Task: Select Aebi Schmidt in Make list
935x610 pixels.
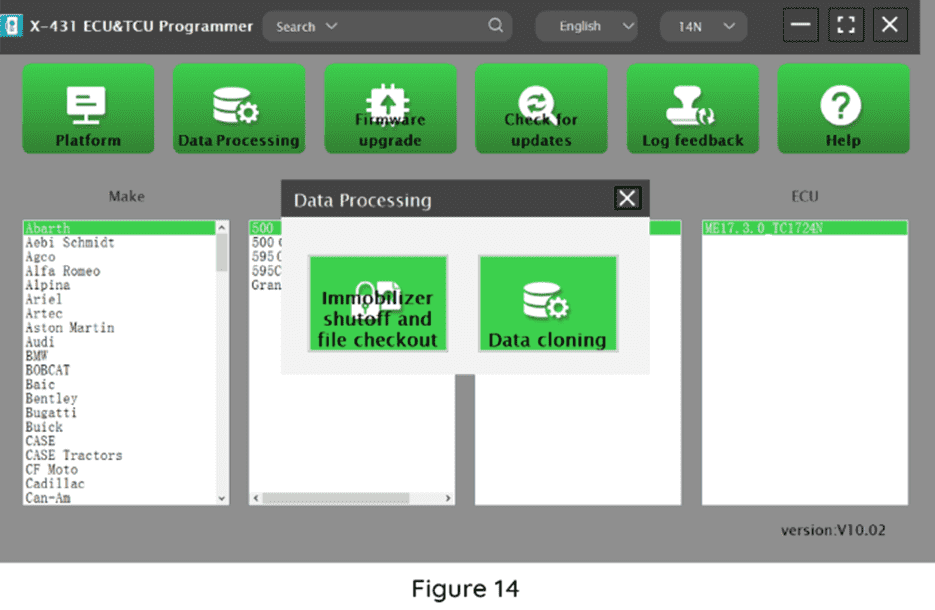Action: [119, 242]
